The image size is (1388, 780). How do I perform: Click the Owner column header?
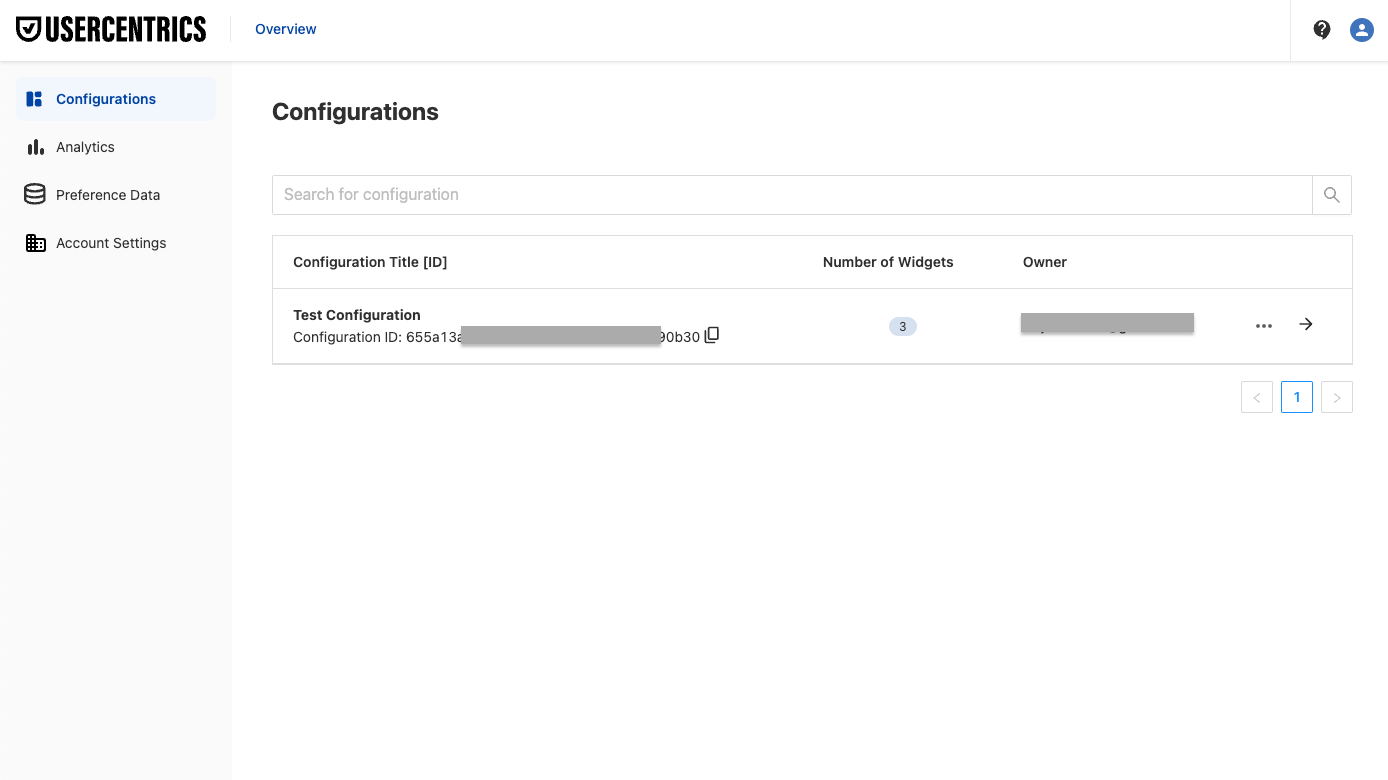tap(1045, 262)
